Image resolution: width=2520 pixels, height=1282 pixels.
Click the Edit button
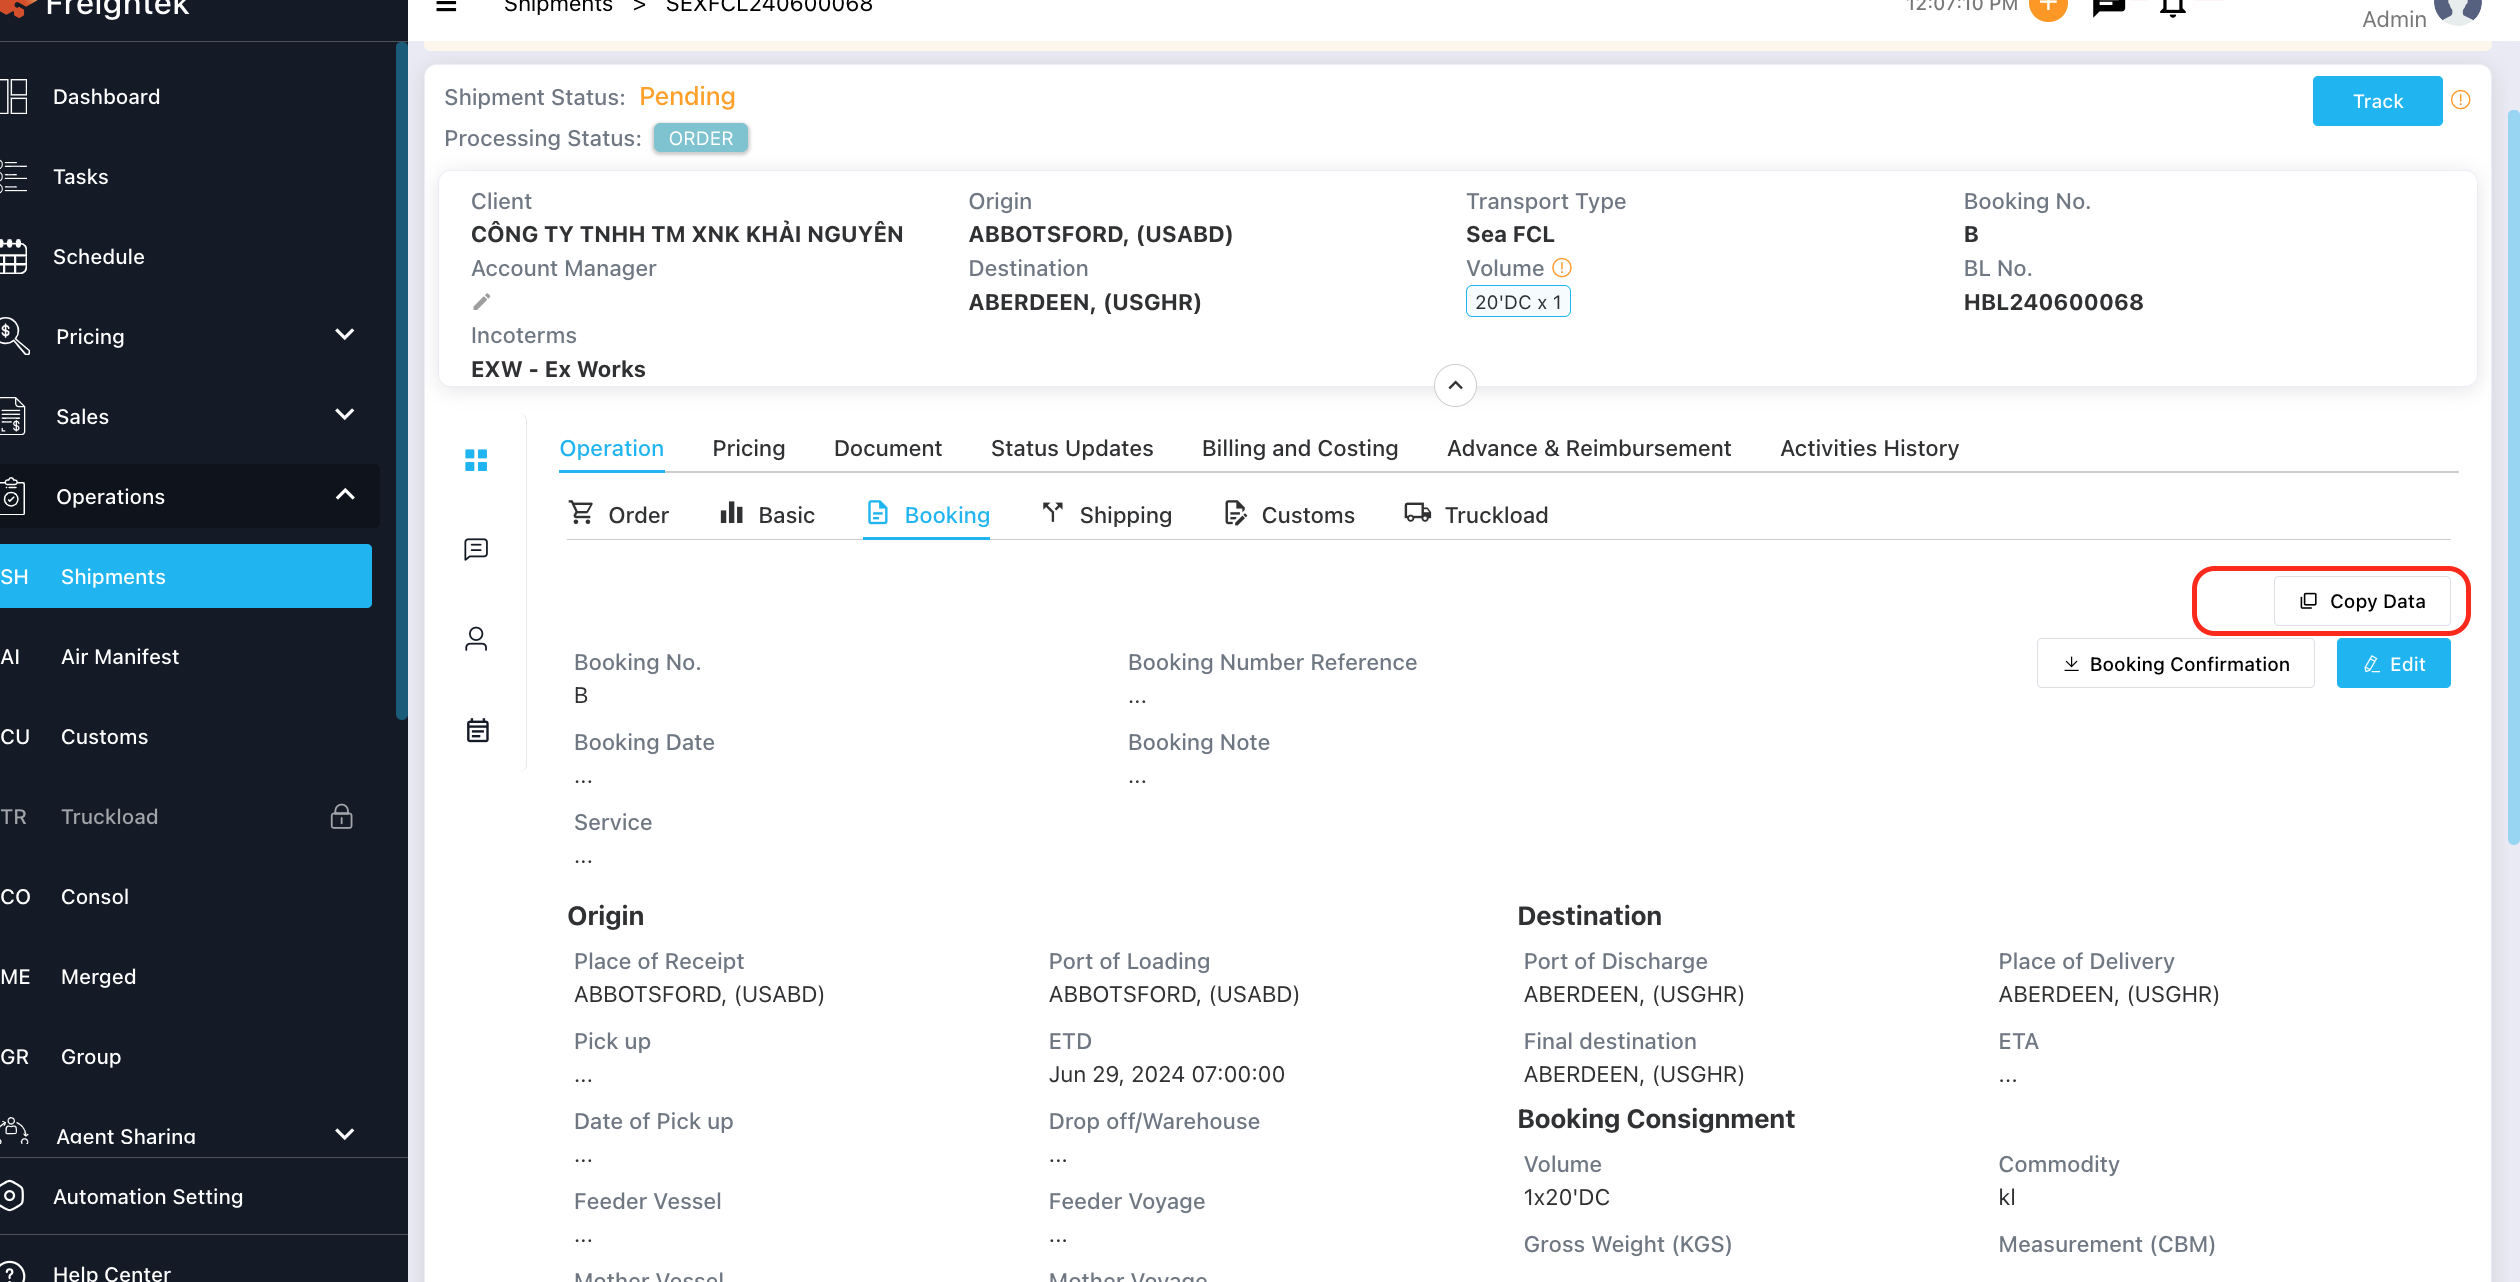pos(2393,664)
